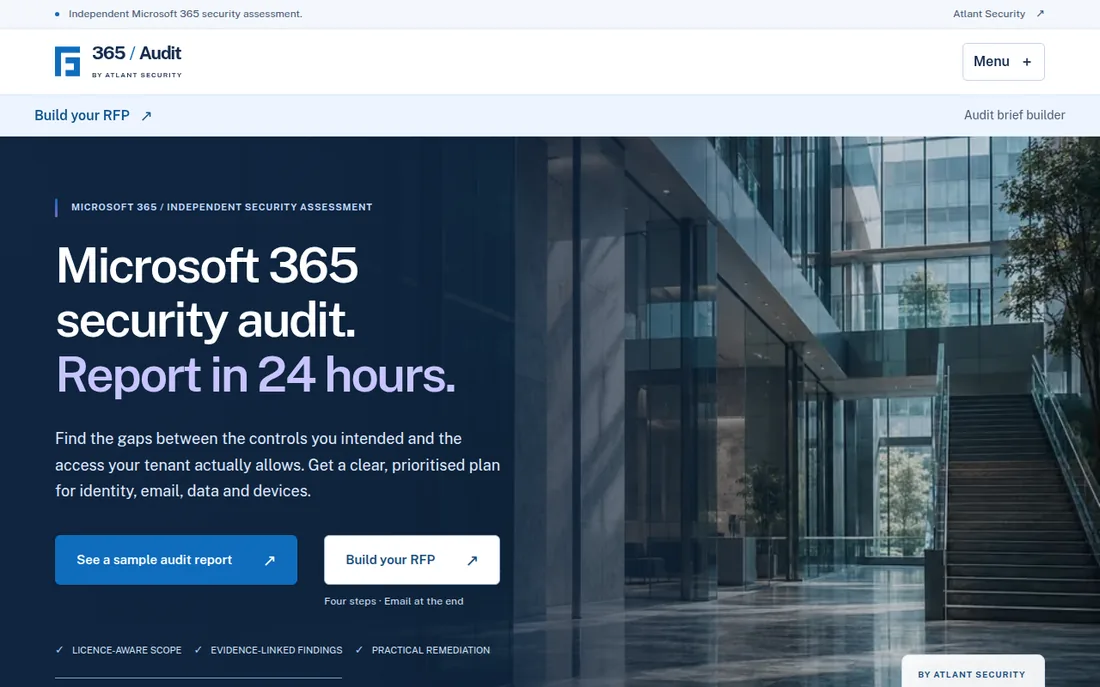Click the 365 / Audit wordmark text
Image resolution: width=1100 pixels, height=687 pixels.
point(137,53)
